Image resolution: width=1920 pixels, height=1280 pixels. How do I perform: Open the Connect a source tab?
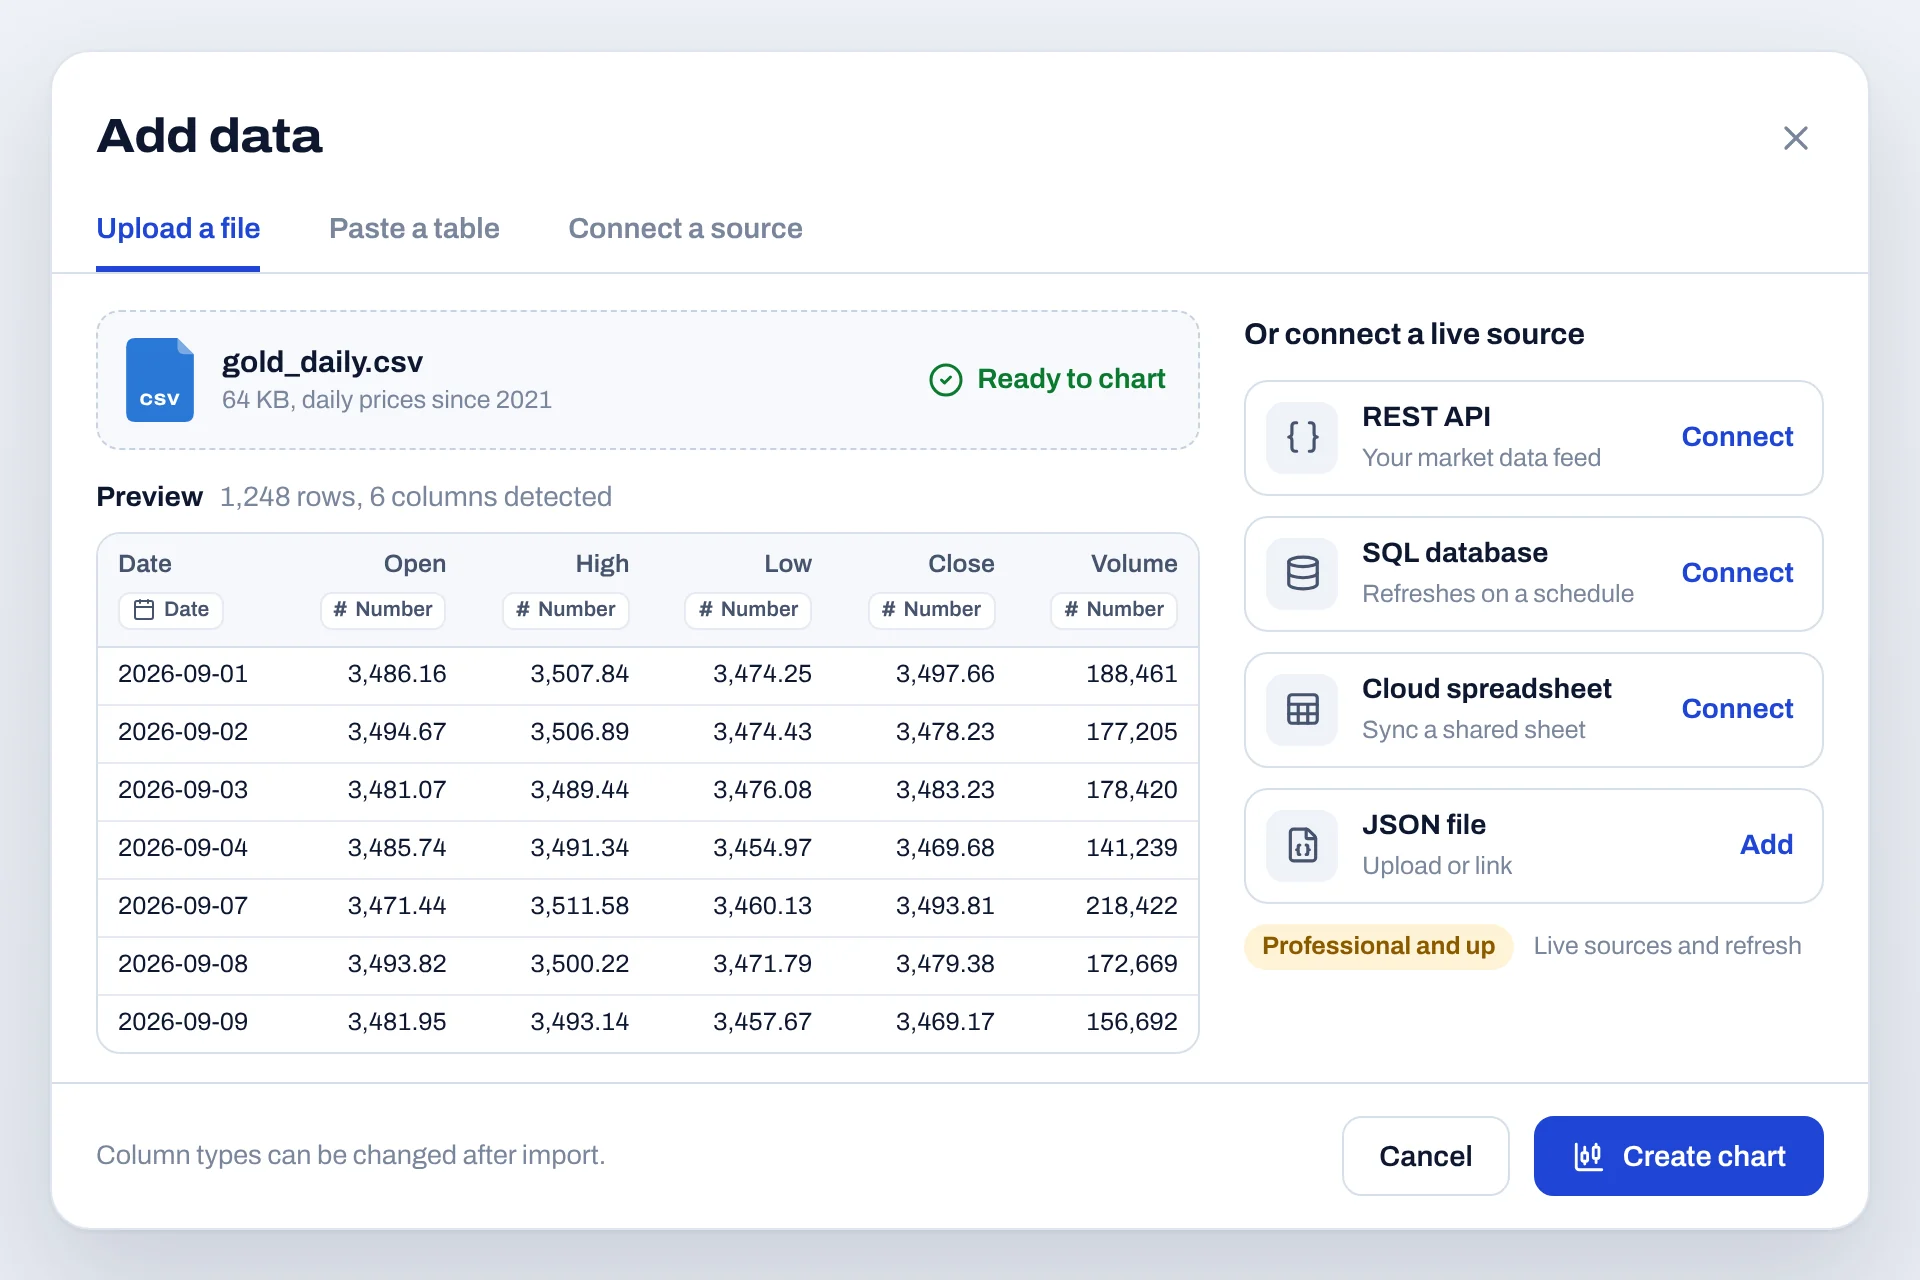[685, 229]
